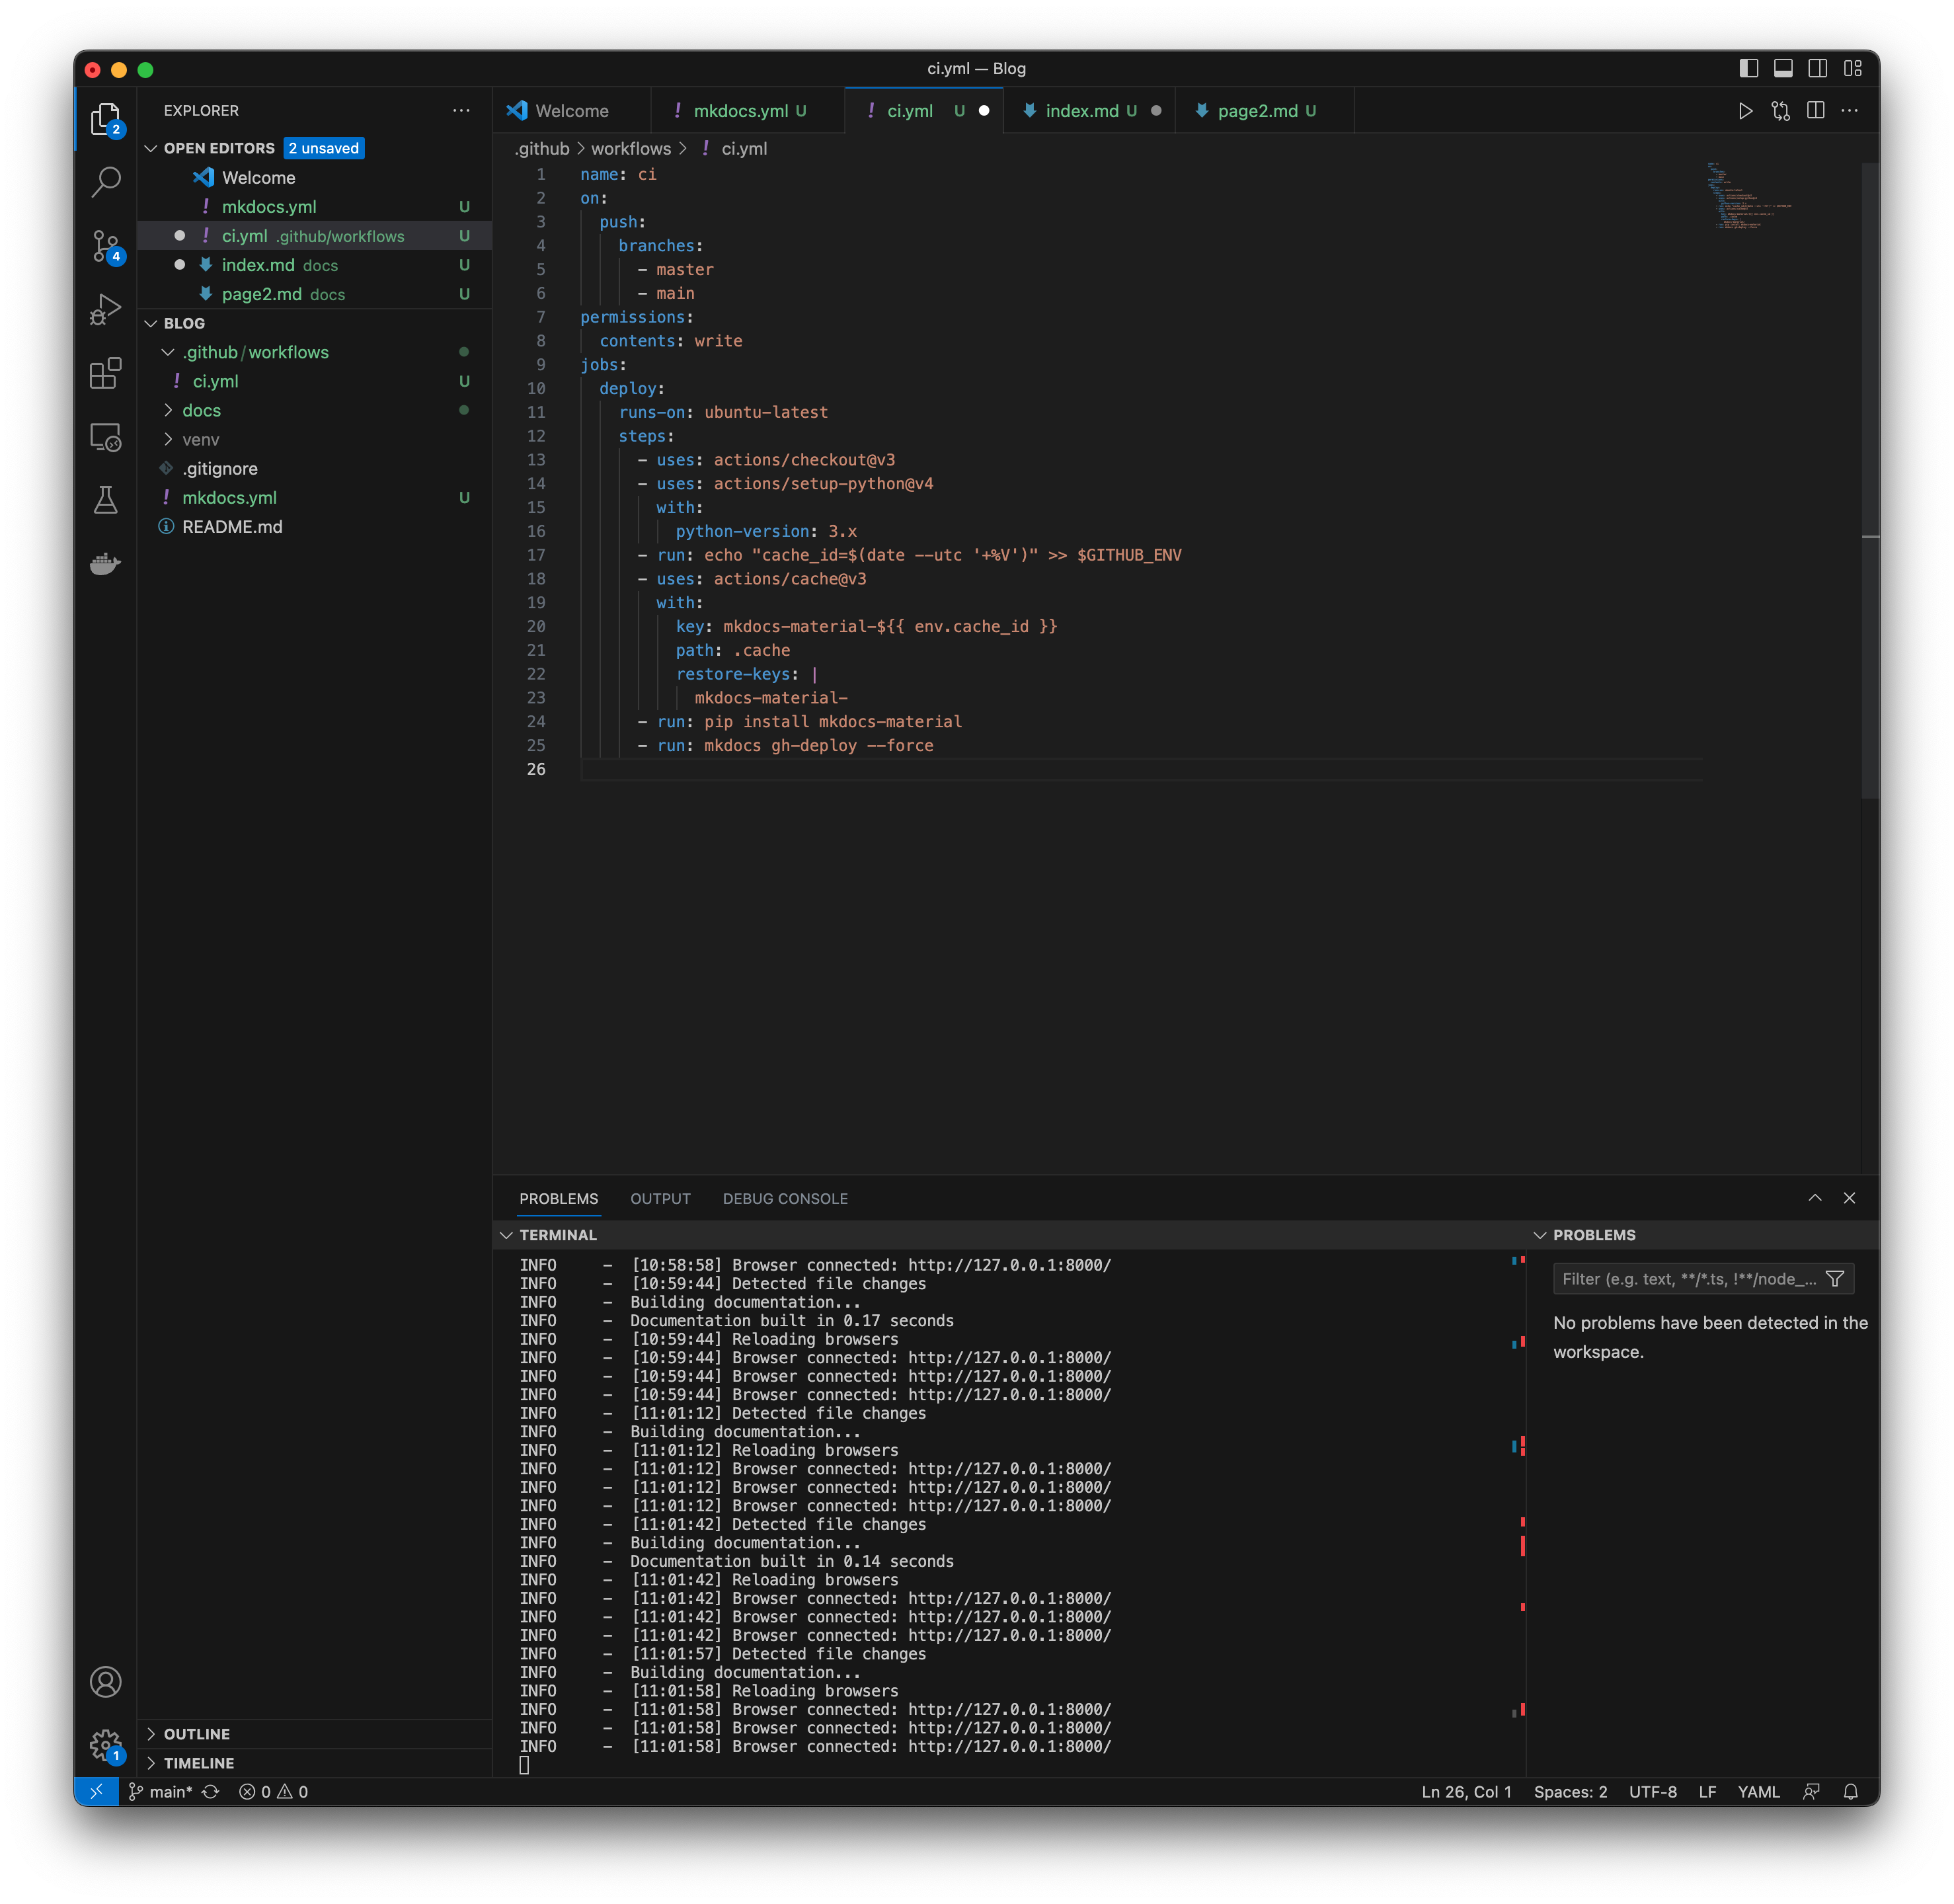Expand the venv folder
The image size is (1954, 1904).
click(x=168, y=439)
